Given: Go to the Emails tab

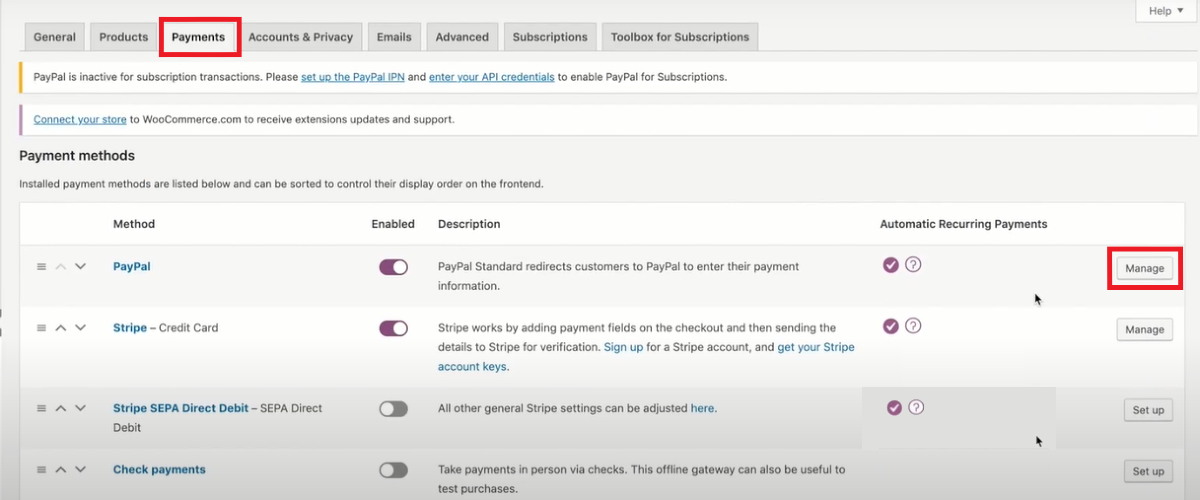Looking at the screenshot, I should tap(394, 37).
